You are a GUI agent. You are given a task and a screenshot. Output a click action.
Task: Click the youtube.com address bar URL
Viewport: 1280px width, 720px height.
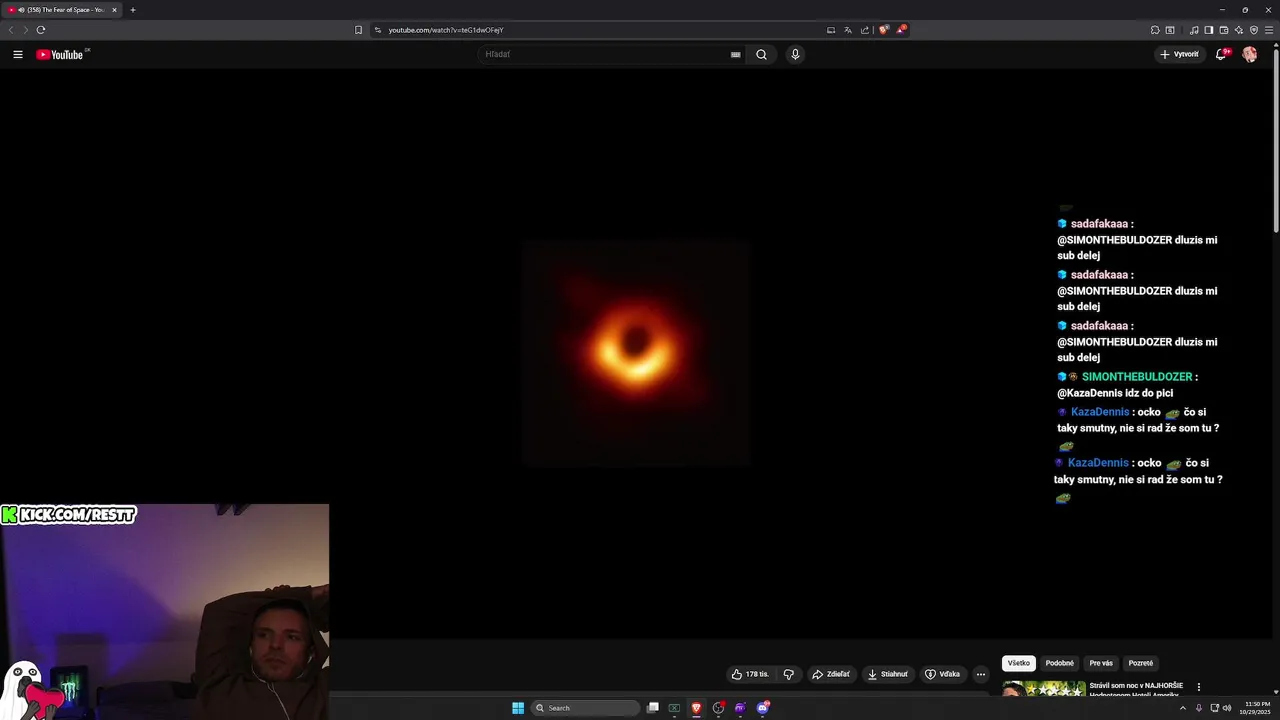(x=446, y=30)
